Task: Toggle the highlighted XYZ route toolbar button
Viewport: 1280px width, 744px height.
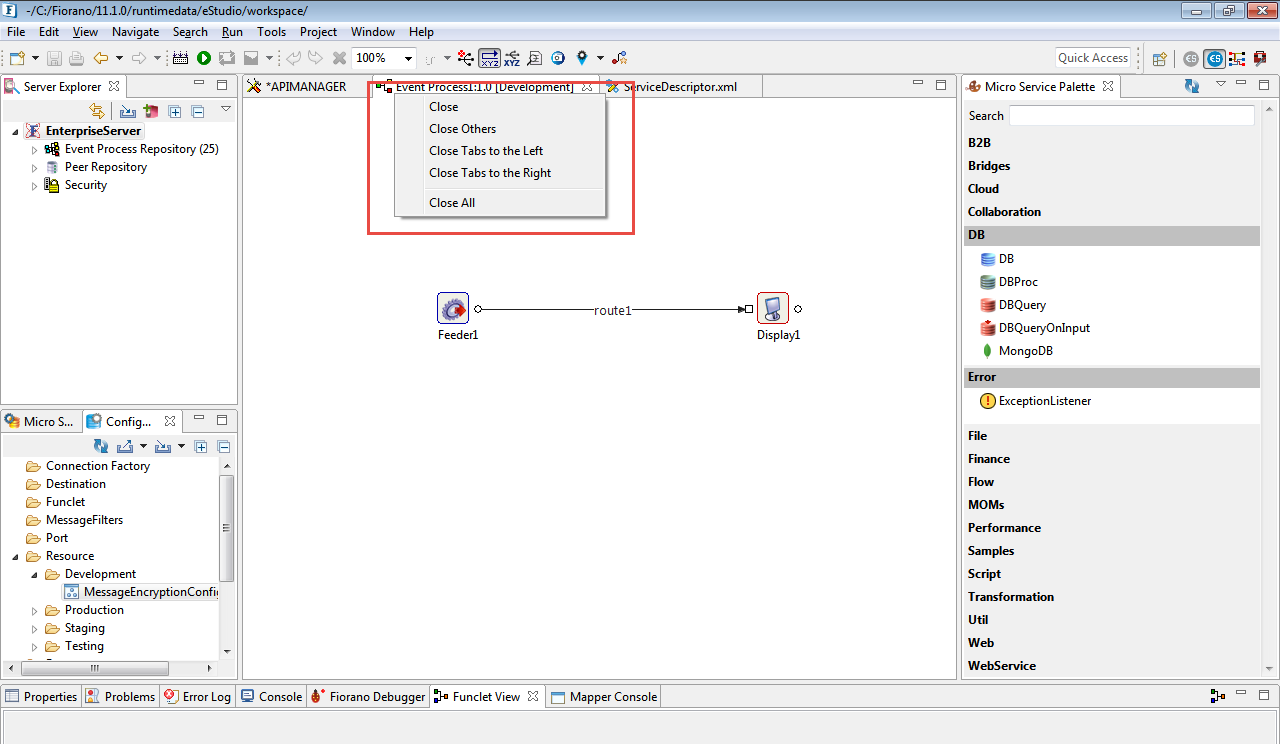Action: tap(490, 58)
